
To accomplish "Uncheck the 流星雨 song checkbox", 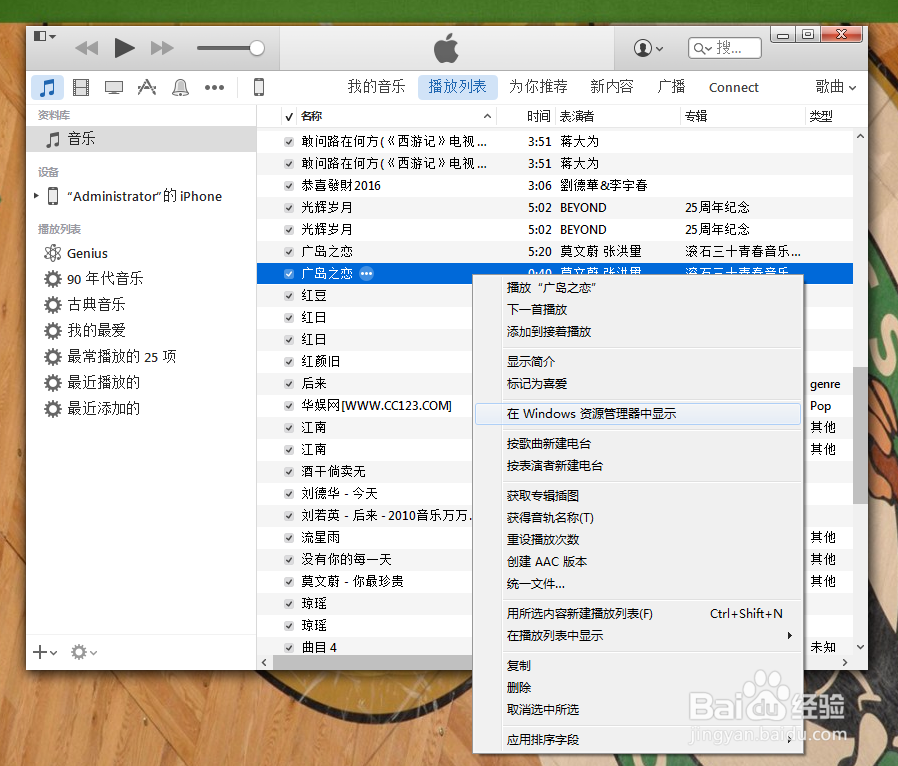I will point(289,538).
